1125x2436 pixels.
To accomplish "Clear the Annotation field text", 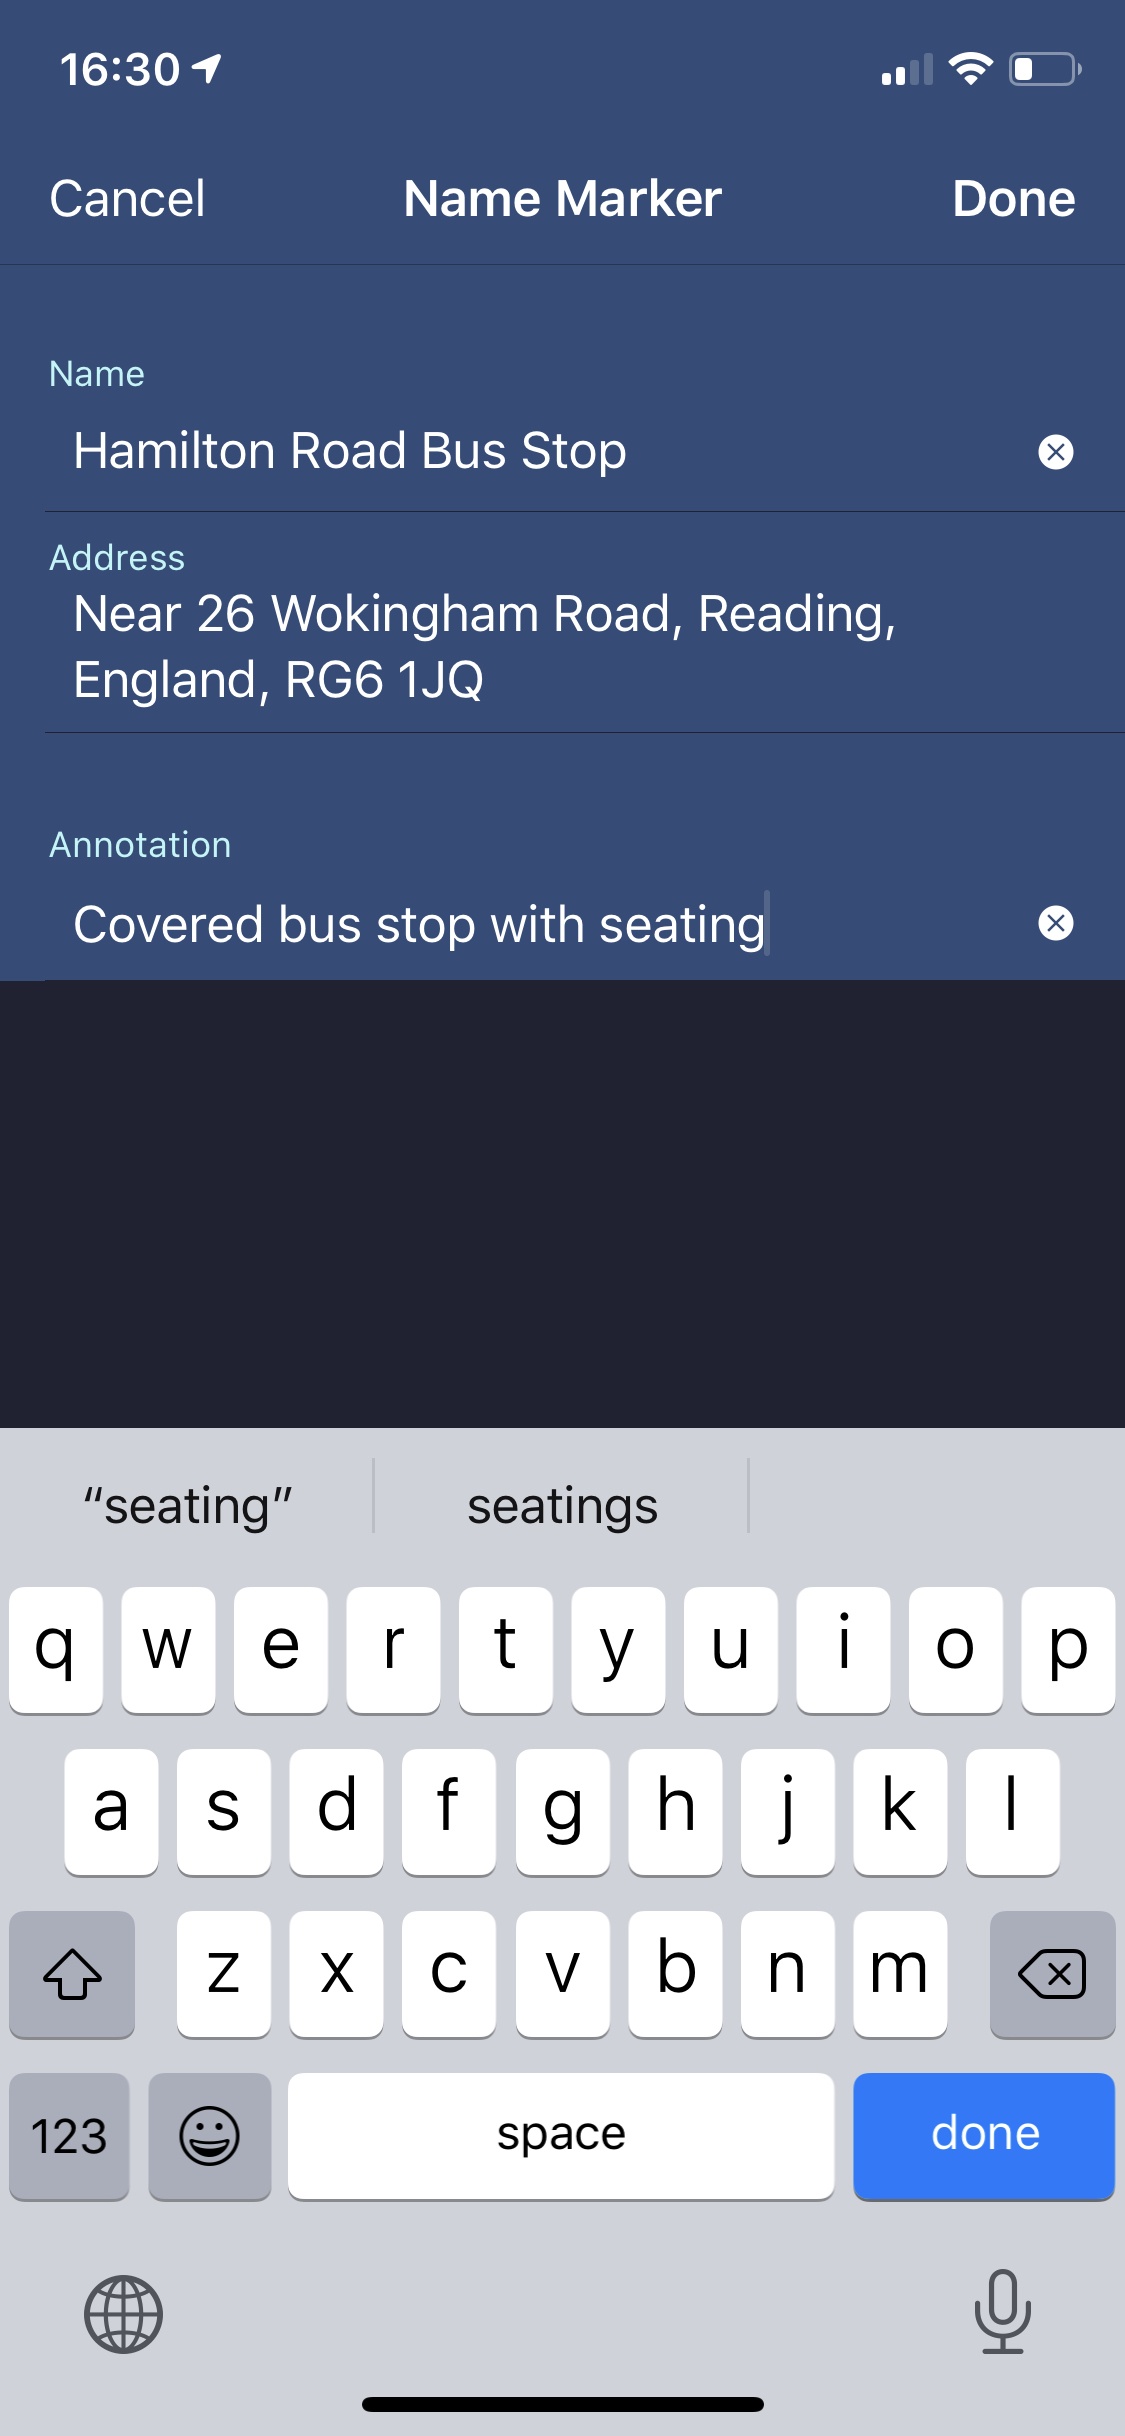I will pos(1055,923).
